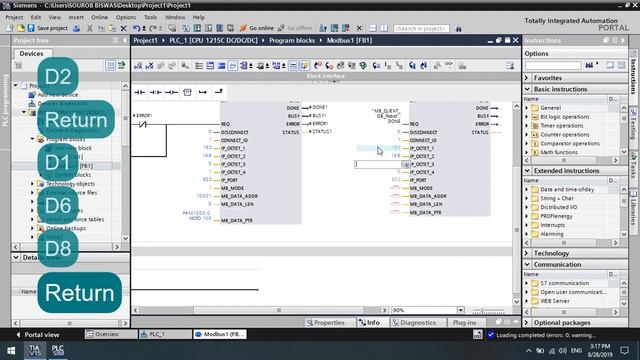Expand the Optional packages section
This screenshot has width=640, height=360.
[x=527, y=322]
